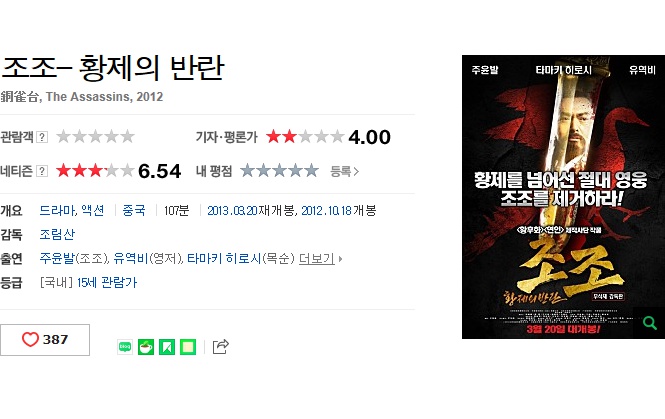Viewport: 665px width, 419px height.
Task: Open the 네티즌 question mark help icon
Action: [42, 171]
